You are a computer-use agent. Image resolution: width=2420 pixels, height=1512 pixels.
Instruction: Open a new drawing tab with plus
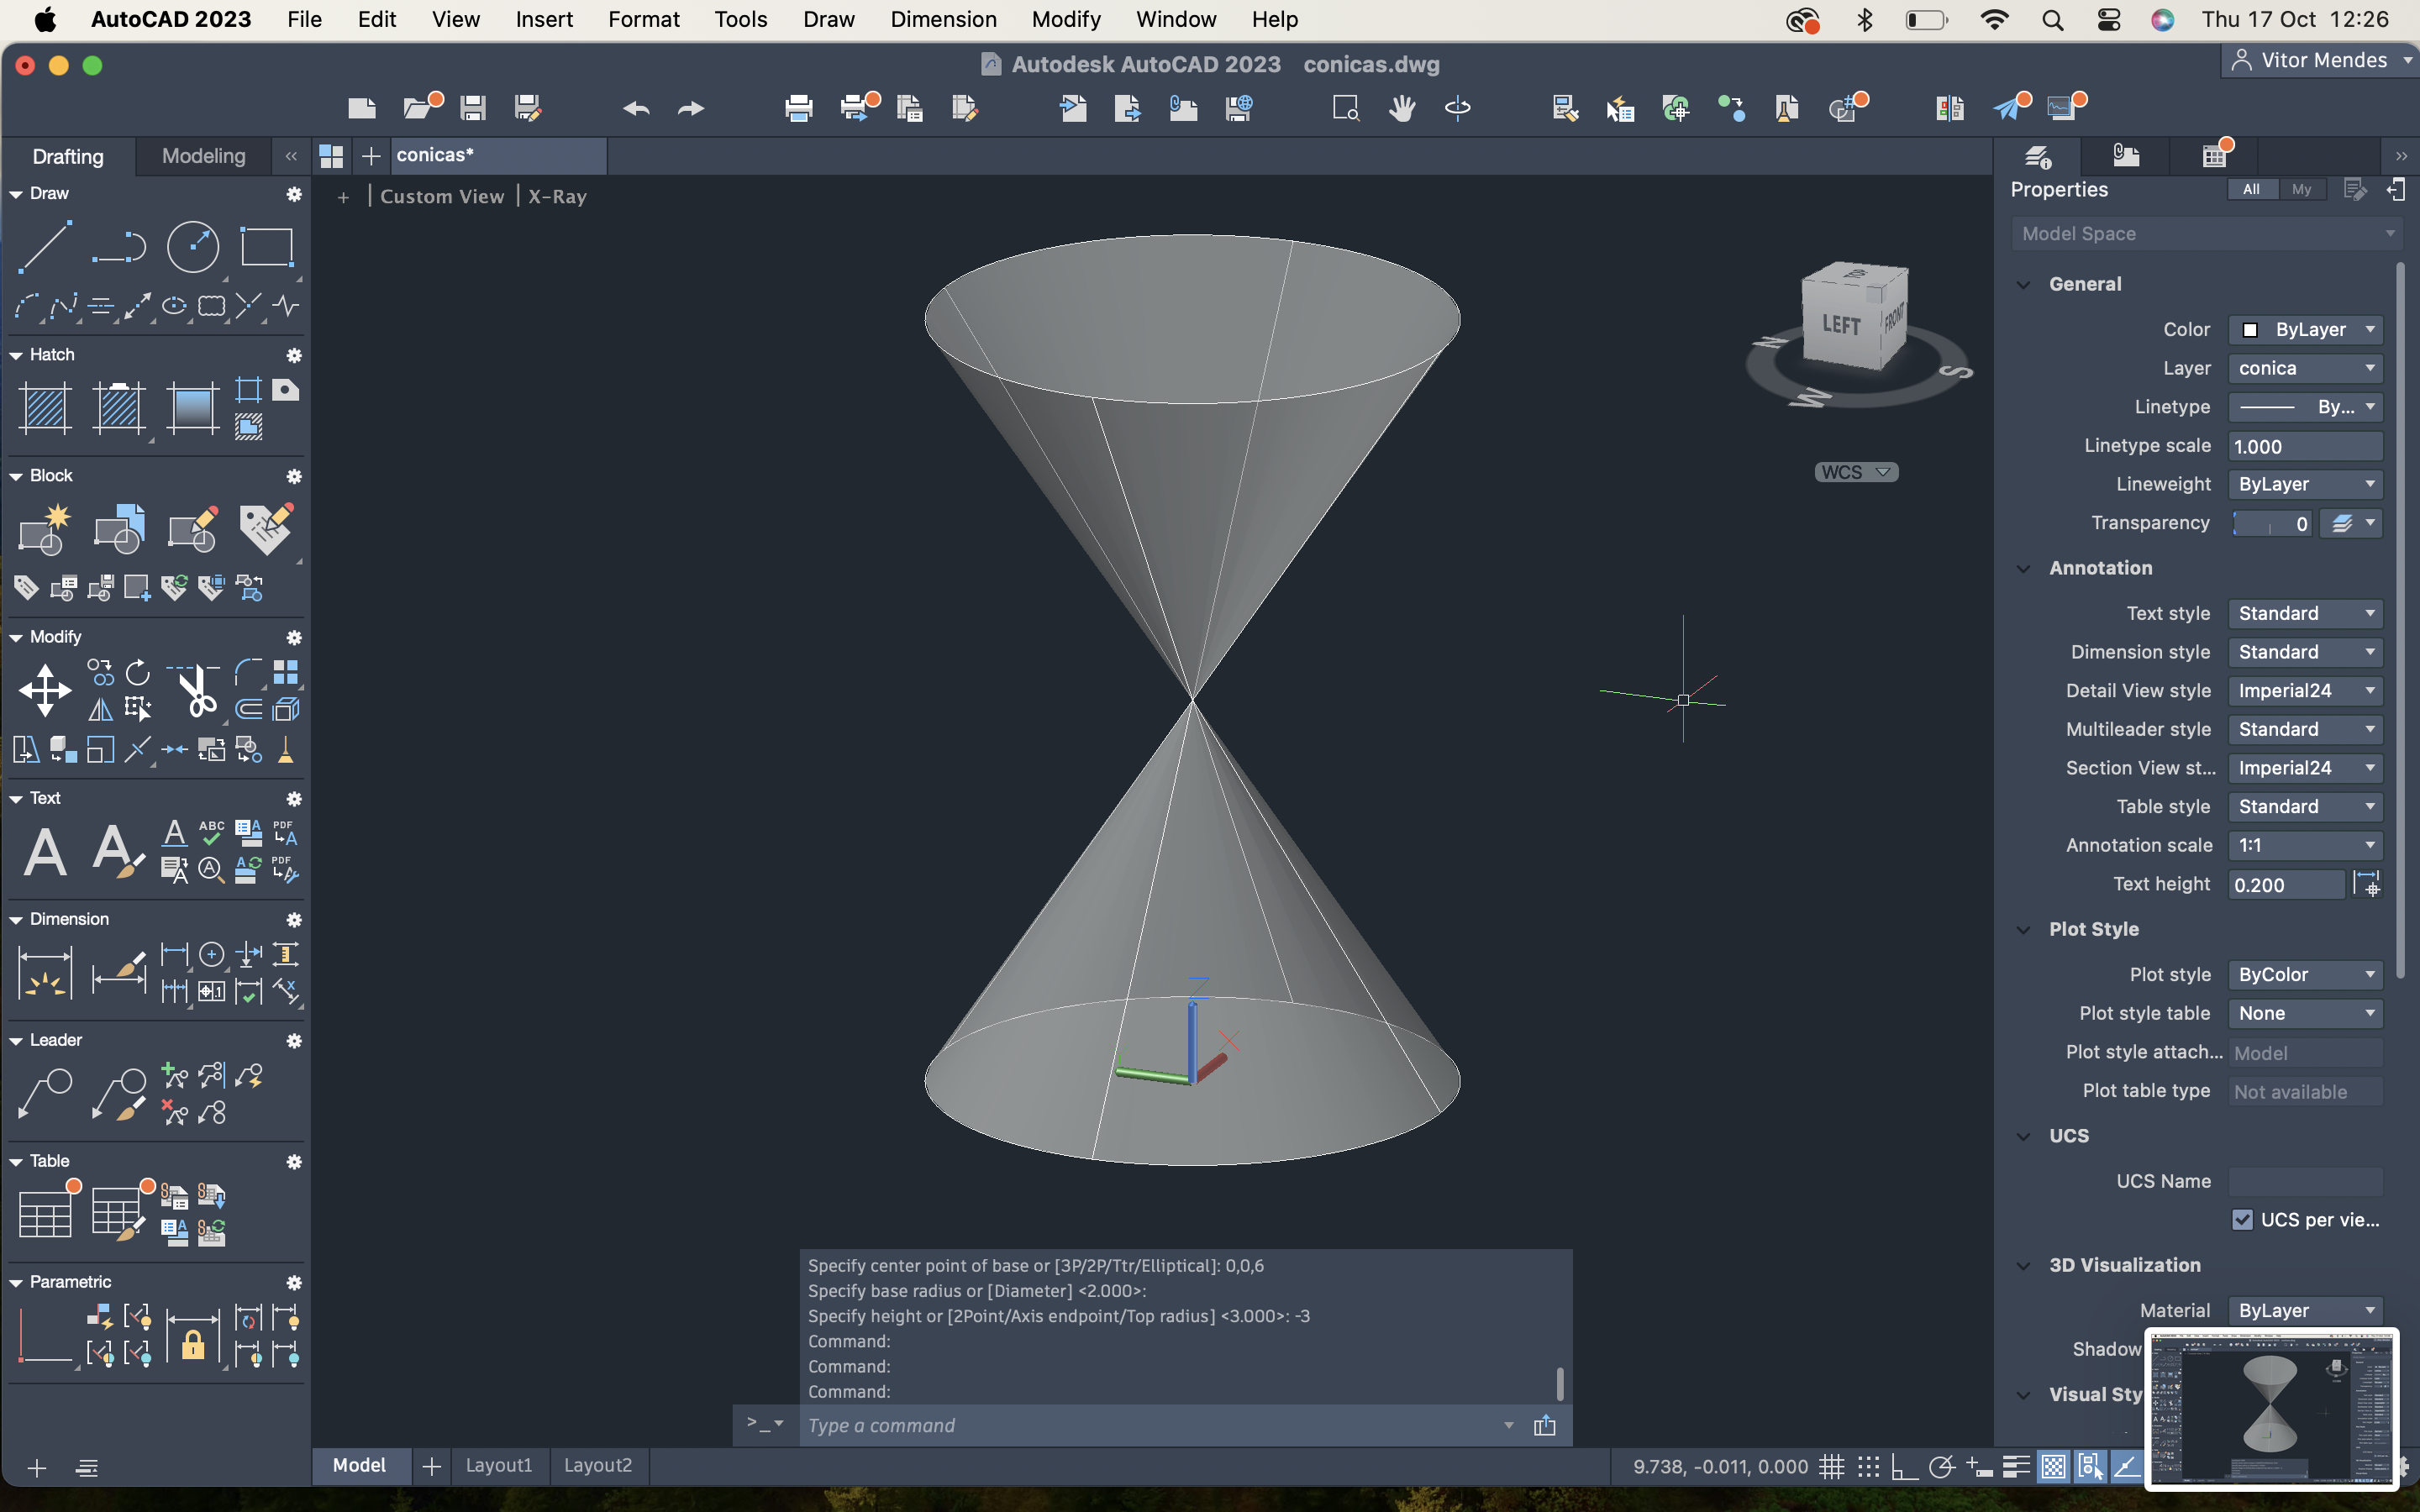pos(371,156)
